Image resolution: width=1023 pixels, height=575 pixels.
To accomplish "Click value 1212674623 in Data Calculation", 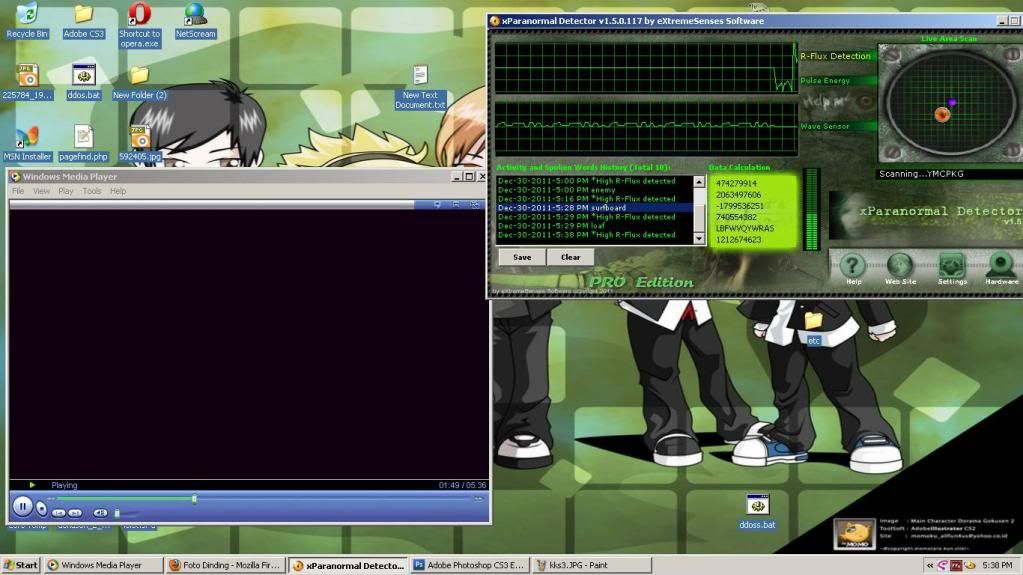I will (x=739, y=240).
